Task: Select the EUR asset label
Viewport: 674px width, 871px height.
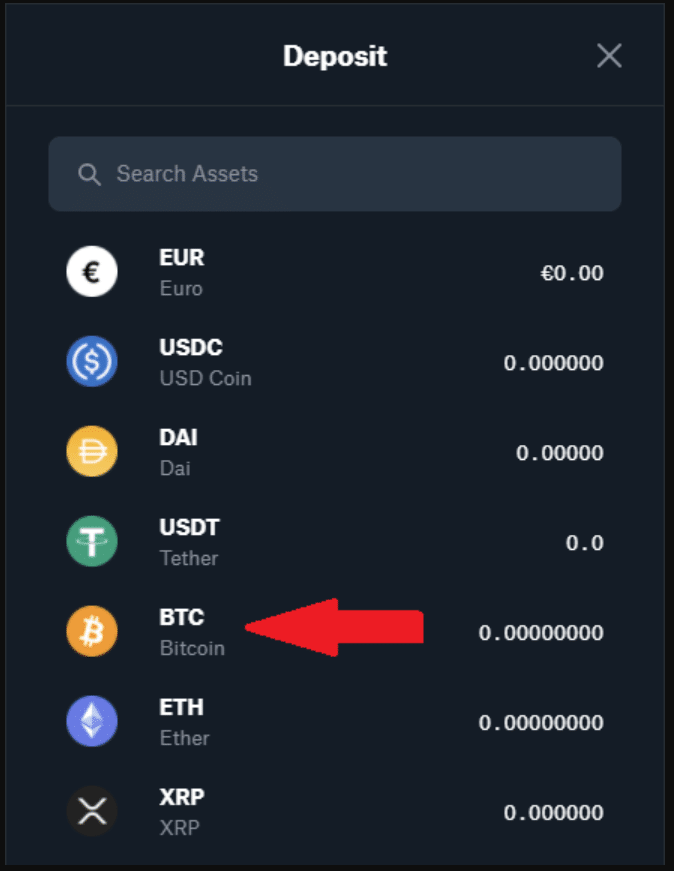Action: [x=182, y=258]
